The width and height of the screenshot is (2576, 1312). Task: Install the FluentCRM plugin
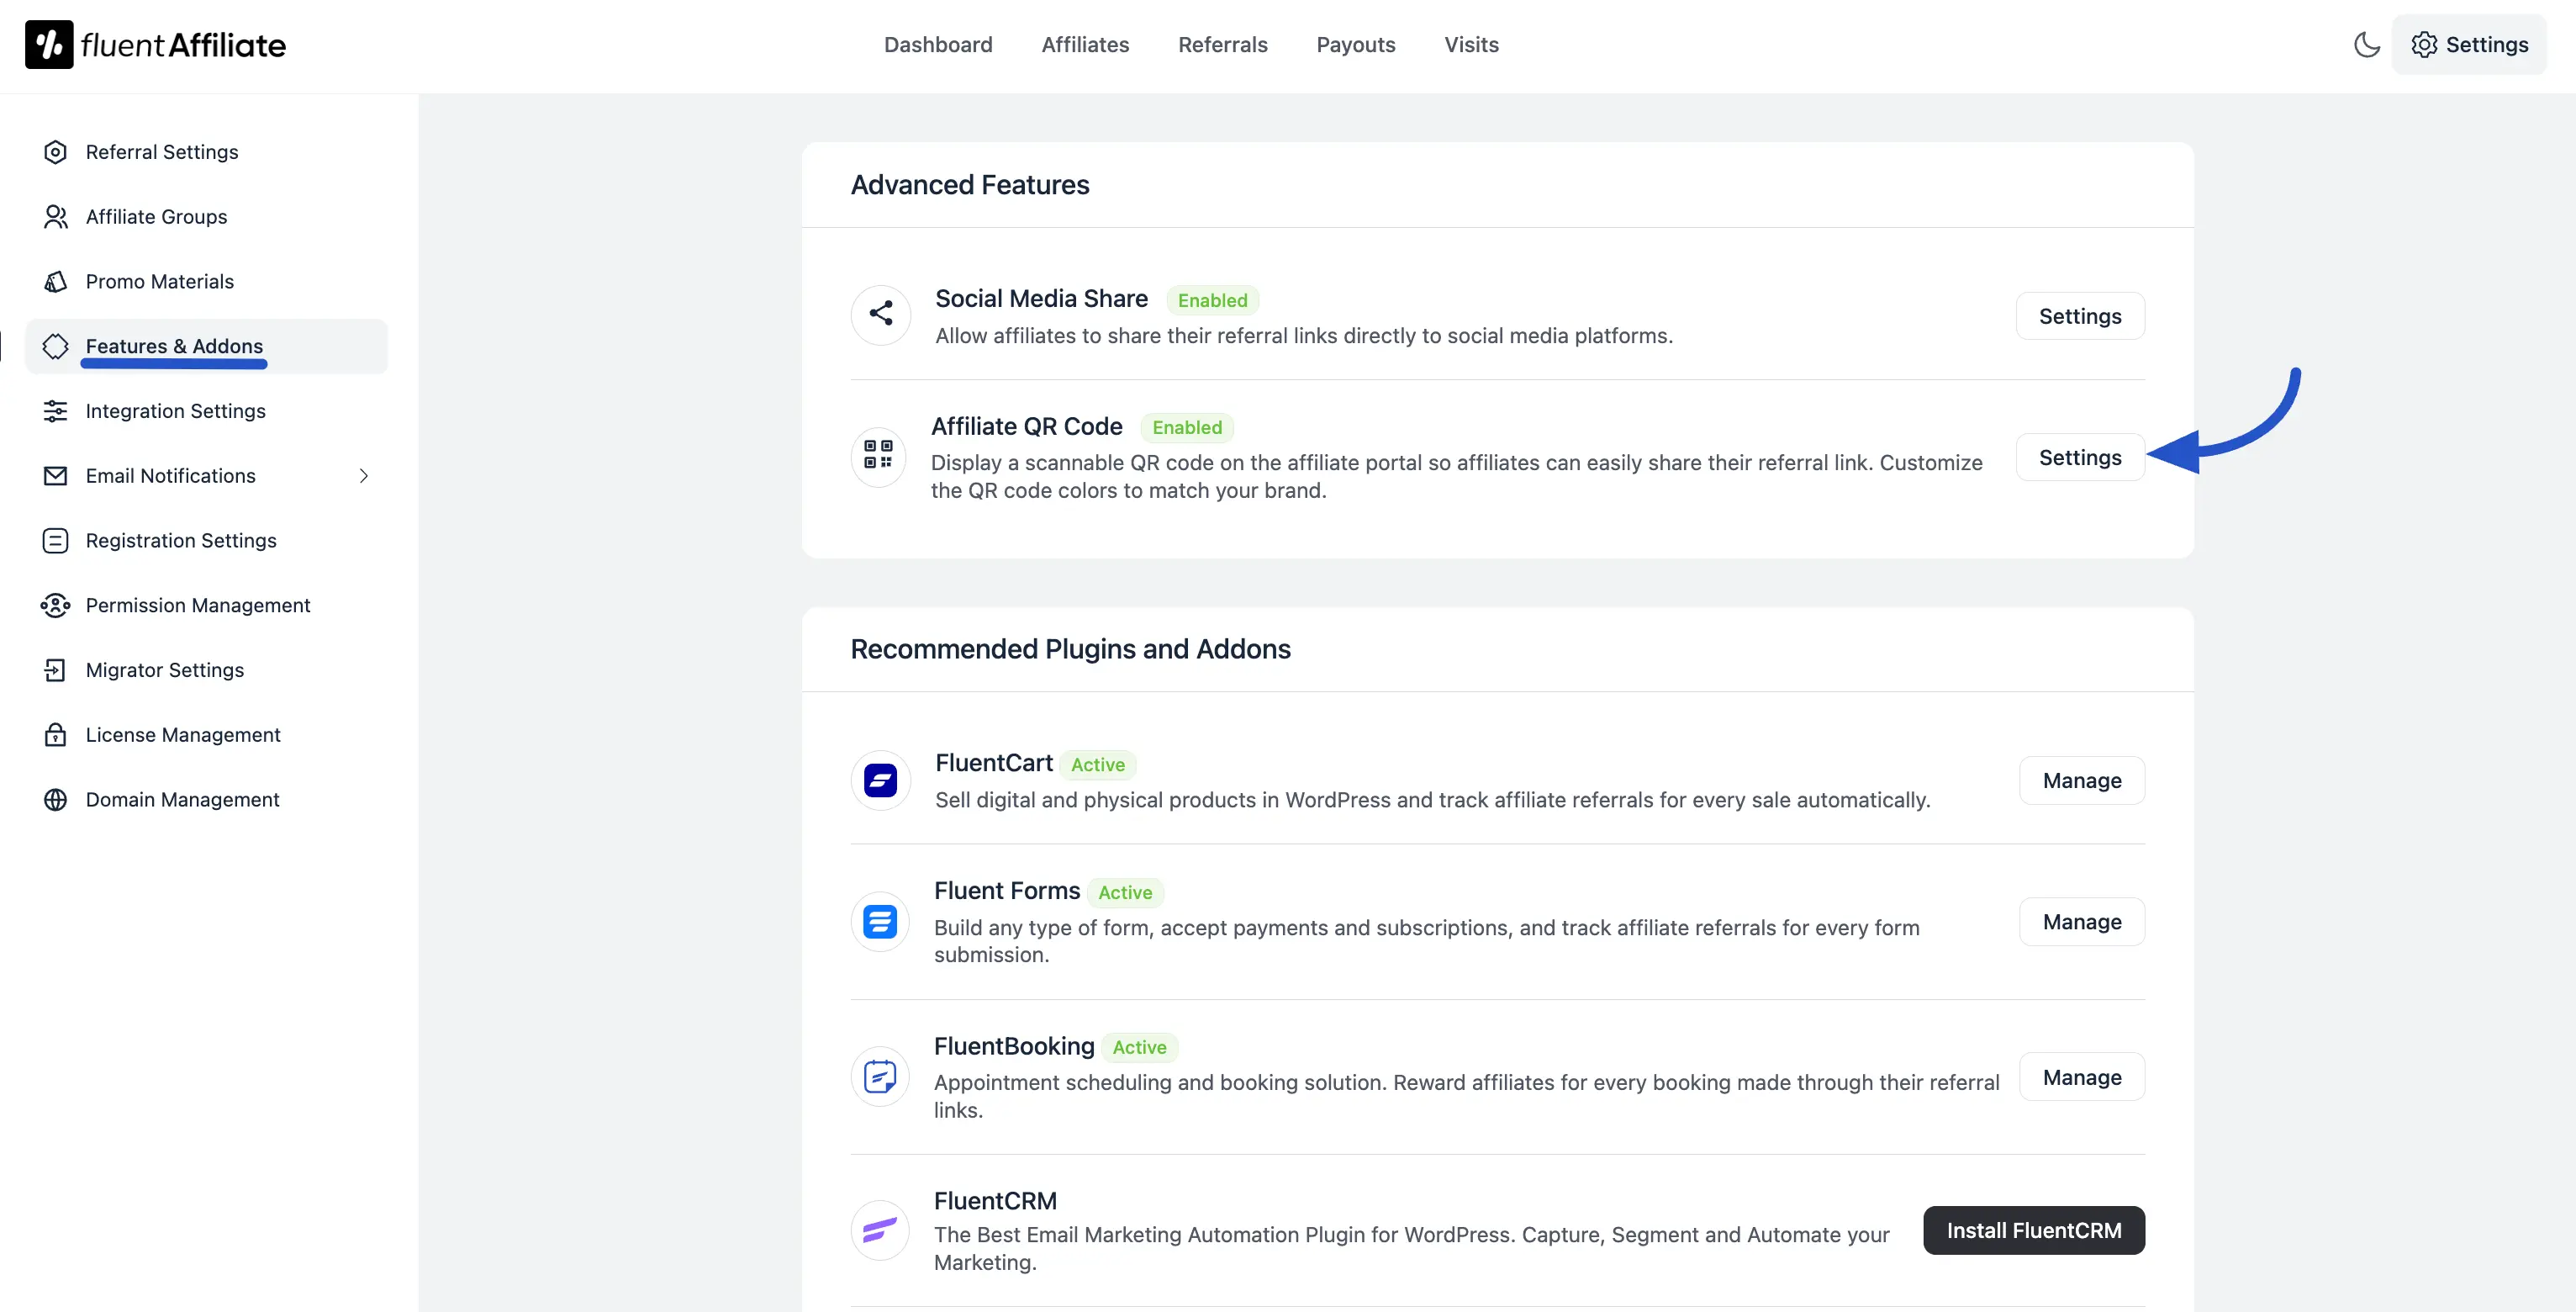[2033, 1230]
